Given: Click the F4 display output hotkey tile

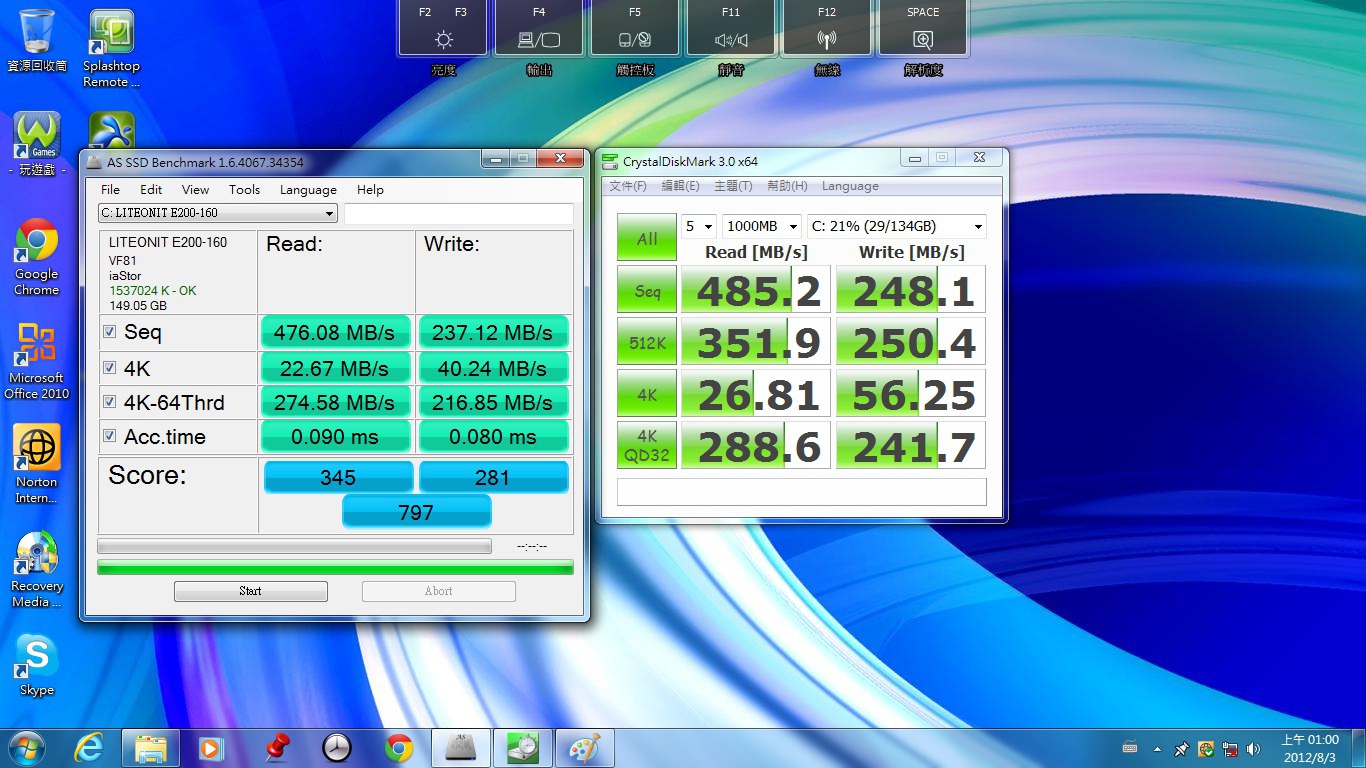Looking at the screenshot, I should point(539,28).
